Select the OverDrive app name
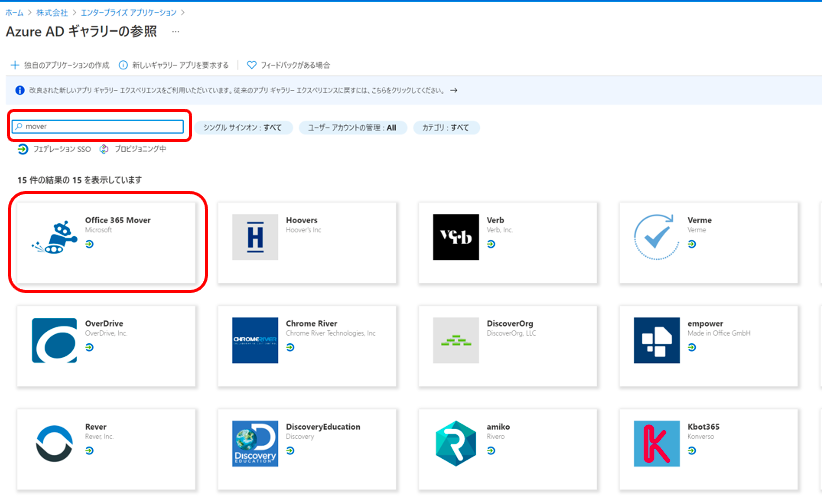The height and width of the screenshot is (498, 822). 104,323
